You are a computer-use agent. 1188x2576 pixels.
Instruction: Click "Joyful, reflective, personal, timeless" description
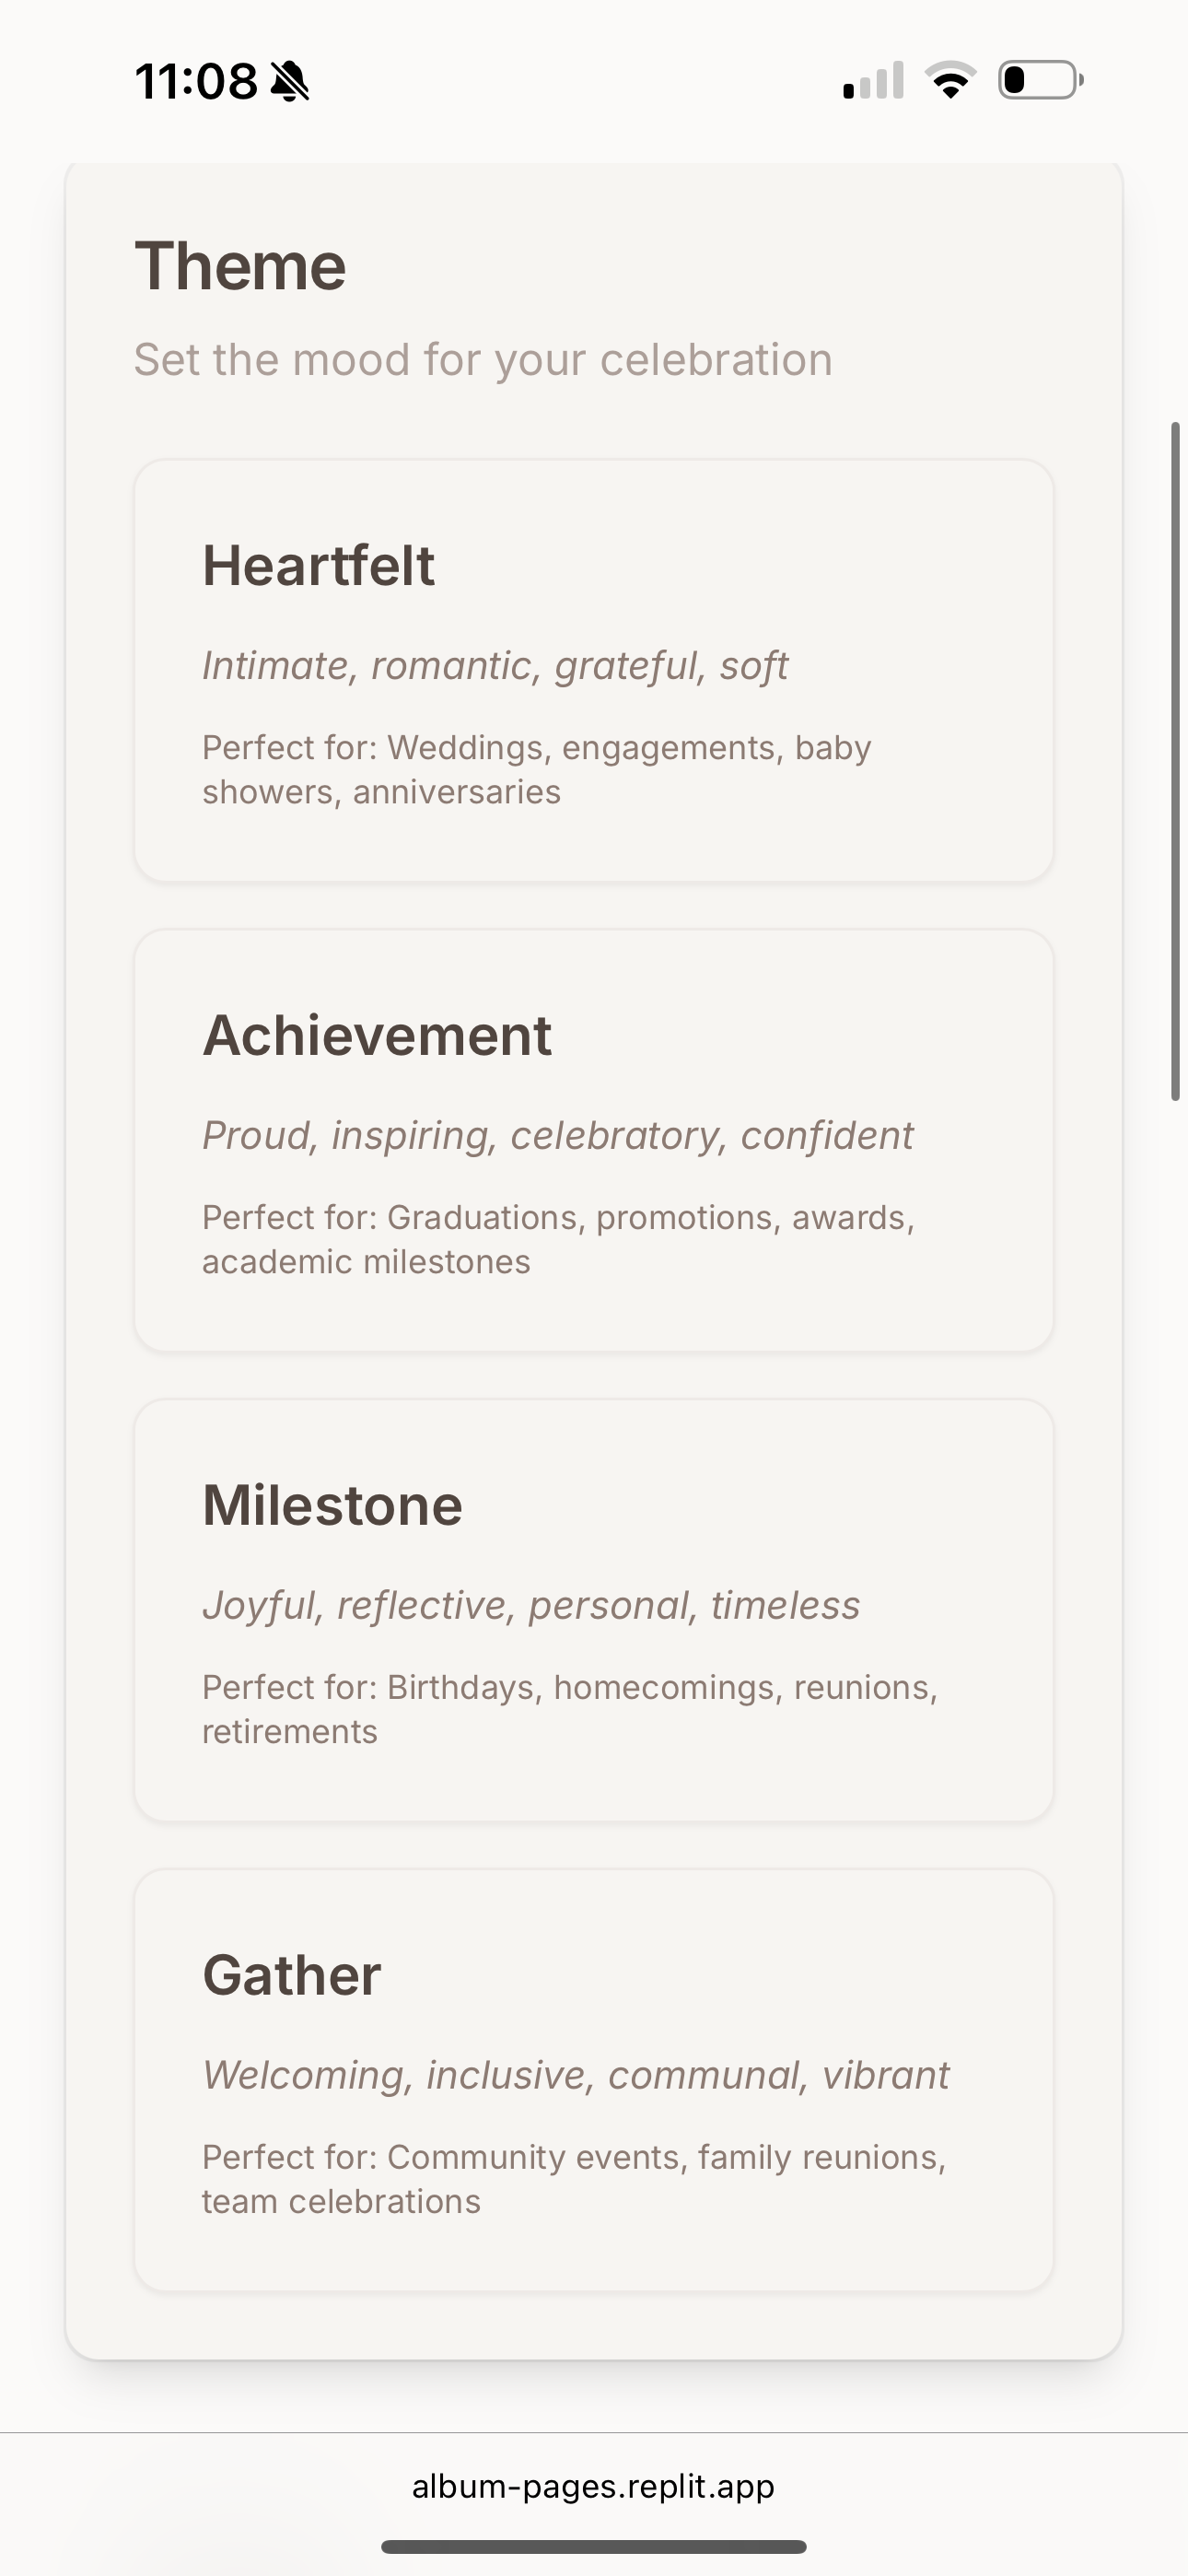[x=531, y=1606]
